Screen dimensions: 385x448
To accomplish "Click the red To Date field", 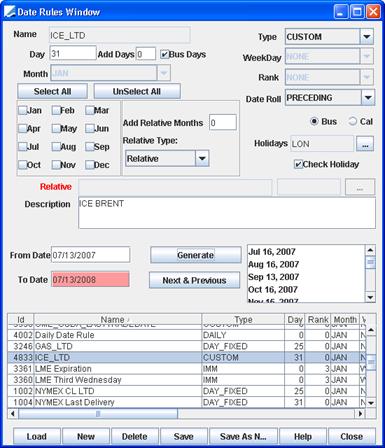I will coord(90,279).
